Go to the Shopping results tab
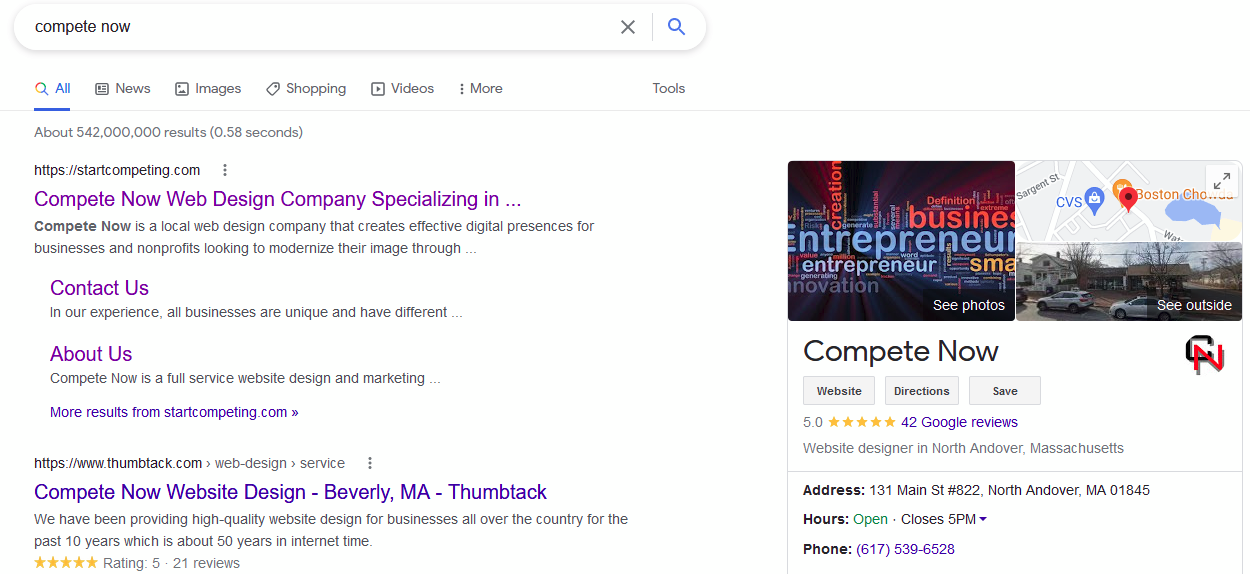Image resolution: width=1250 pixels, height=574 pixels. pos(306,88)
